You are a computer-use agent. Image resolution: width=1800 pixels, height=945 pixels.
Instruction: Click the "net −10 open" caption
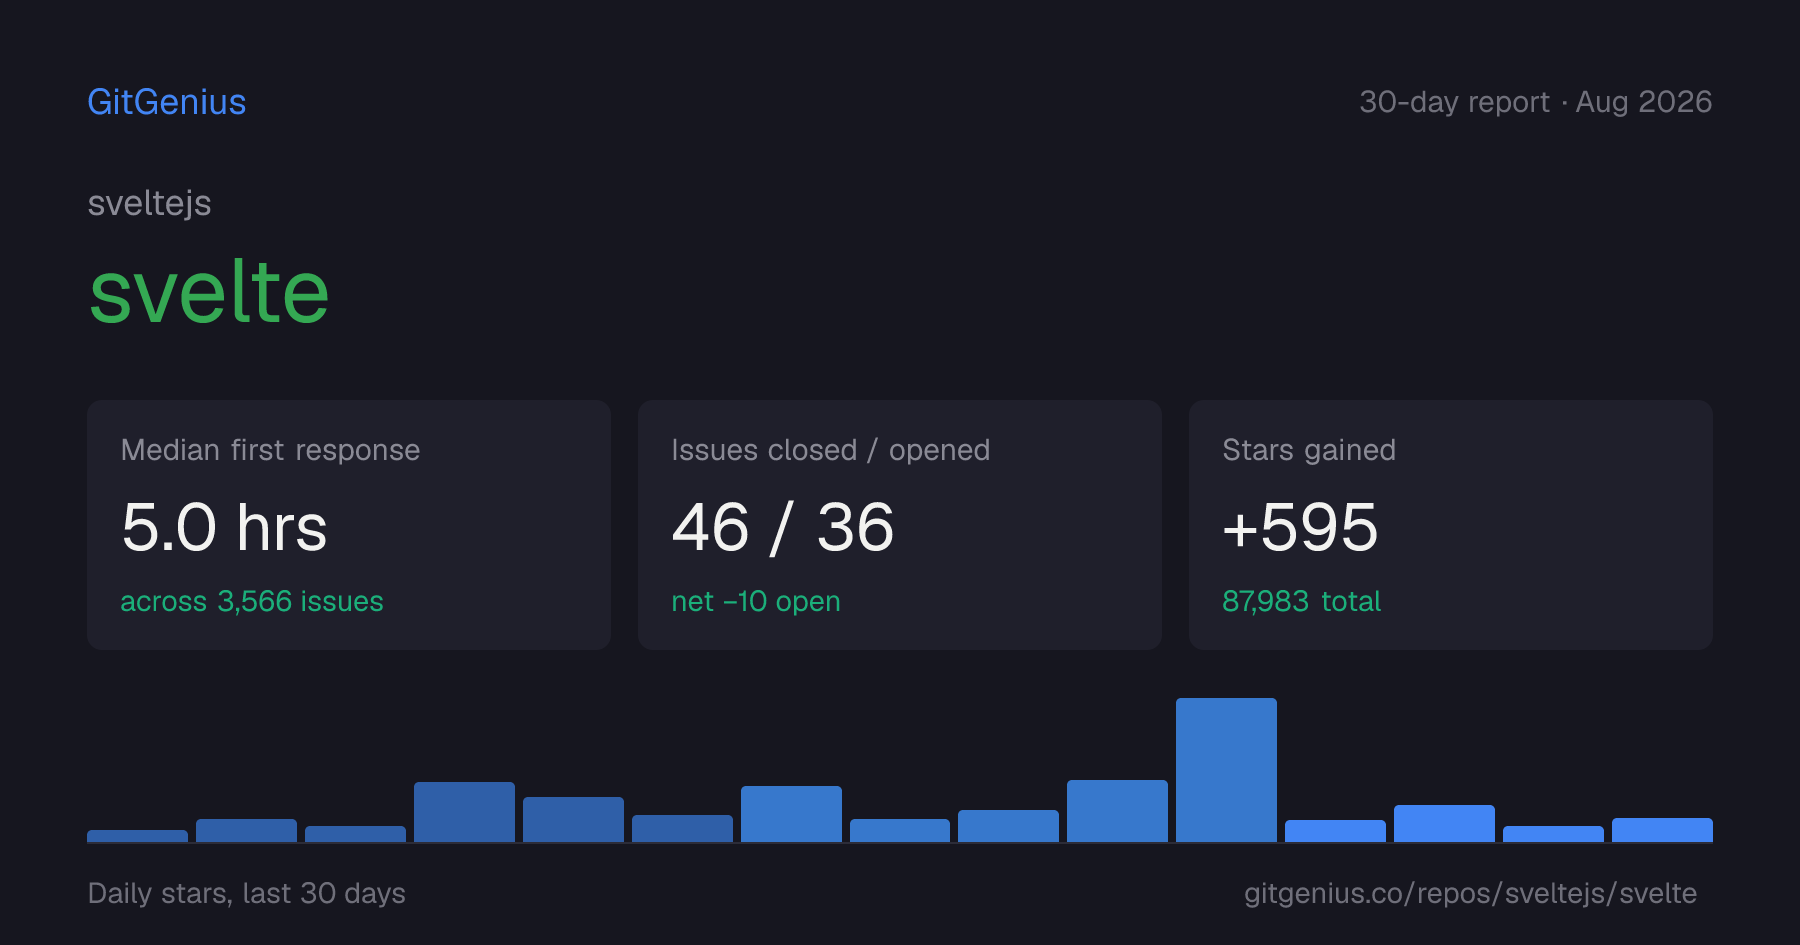click(756, 601)
